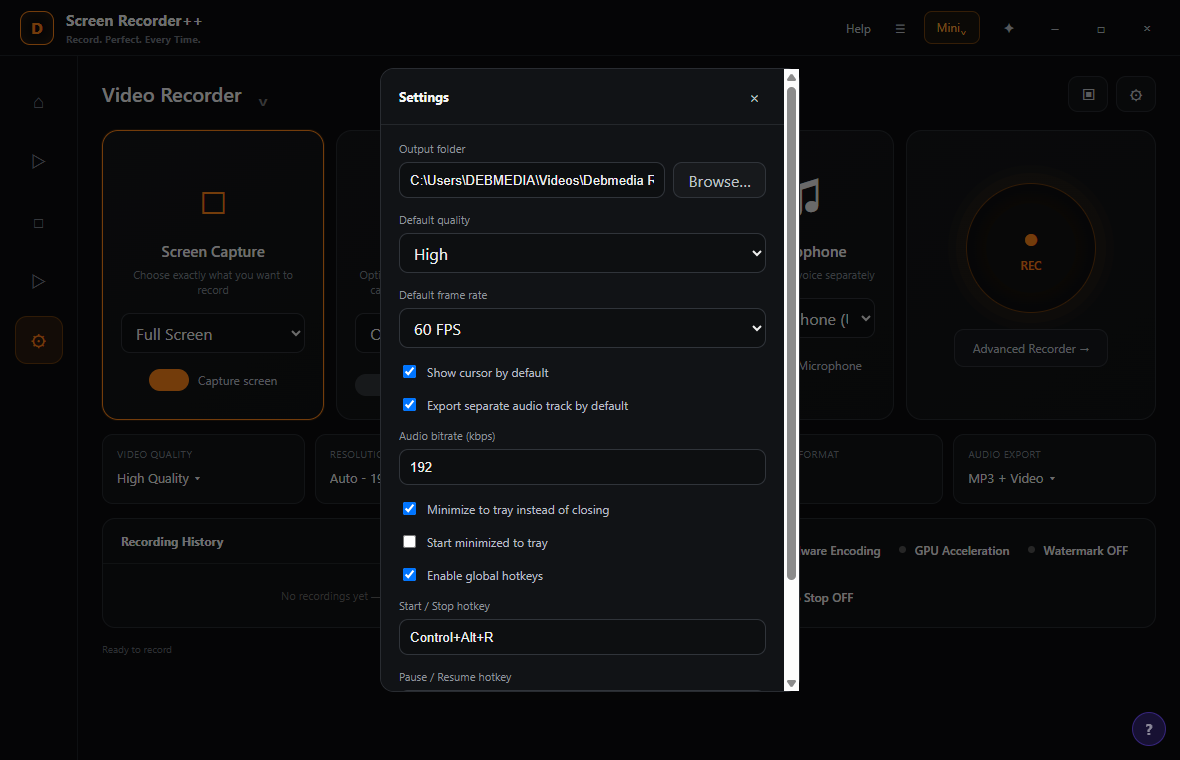1180x760 pixels.
Task: Click the scrollbar down arrow in Settings
Action: click(x=791, y=683)
